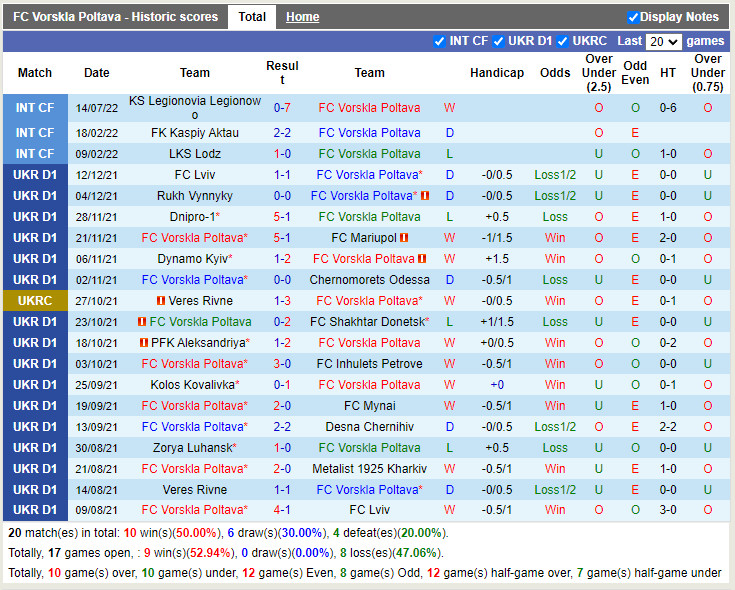Click red card icon in Dynamo Kyiv row
The image size is (735, 590).
click(x=422, y=259)
